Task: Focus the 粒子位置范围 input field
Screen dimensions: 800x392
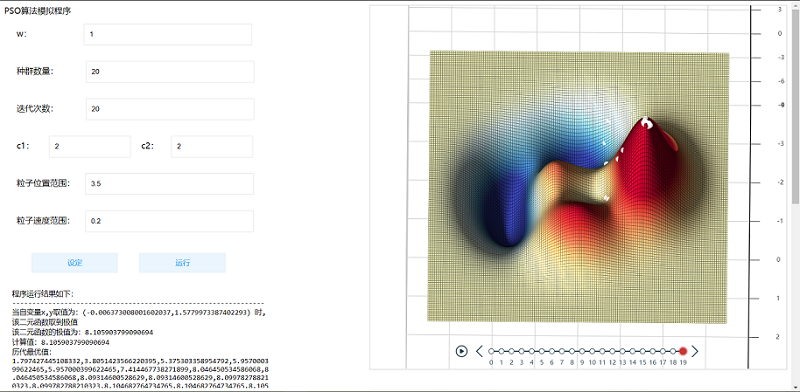Action: tap(169, 184)
